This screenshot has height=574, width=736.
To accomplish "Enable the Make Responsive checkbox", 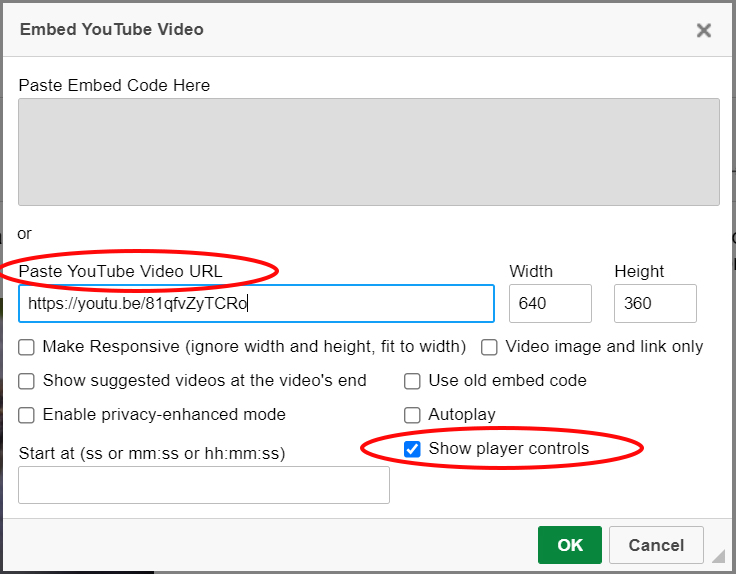I will coord(26,347).
